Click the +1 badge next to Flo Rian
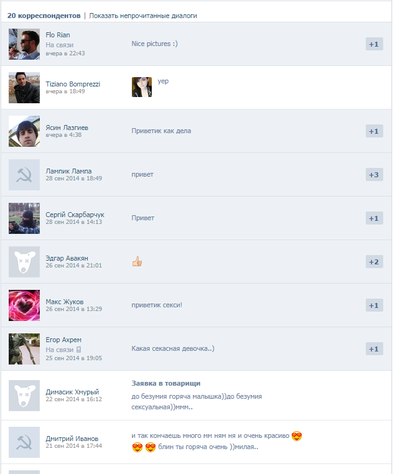This screenshot has height=474, width=400. [374, 44]
